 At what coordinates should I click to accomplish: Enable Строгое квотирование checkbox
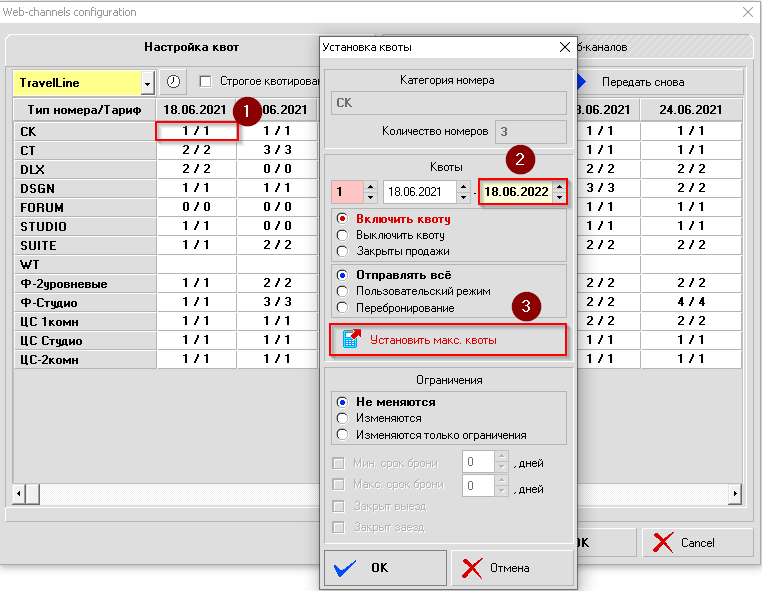point(205,82)
